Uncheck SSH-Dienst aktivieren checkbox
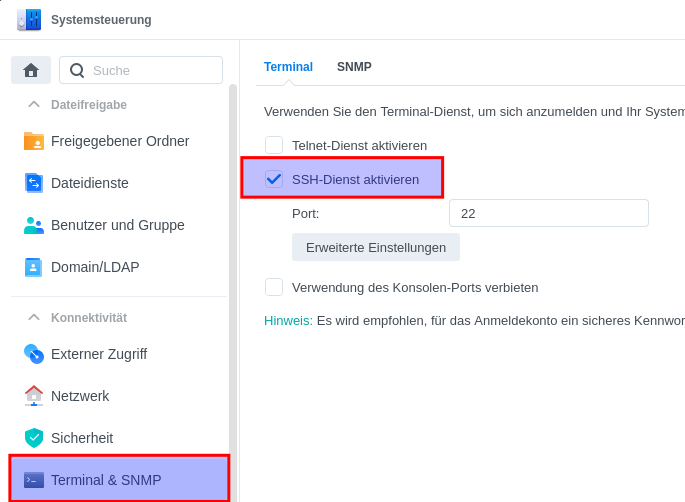 point(274,179)
